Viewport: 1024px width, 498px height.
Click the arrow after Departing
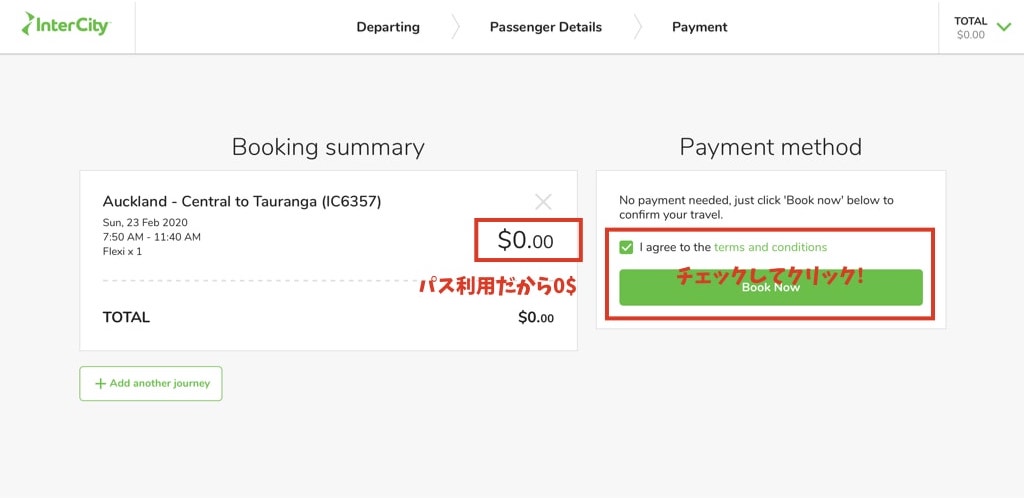tap(455, 27)
